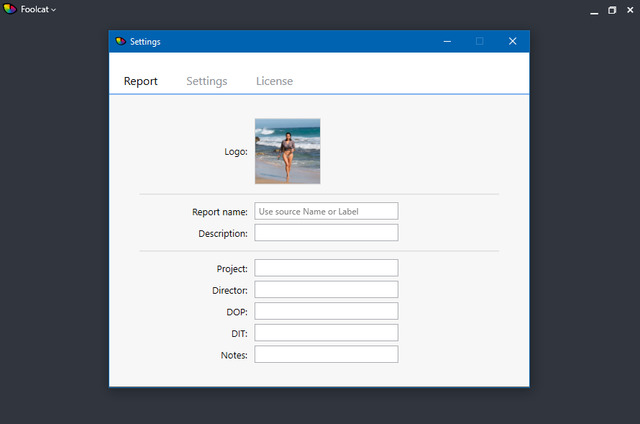Open the Foolcat dropdown menu
Image resolution: width=640 pixels, height=424 pixels.
[39, 9]
